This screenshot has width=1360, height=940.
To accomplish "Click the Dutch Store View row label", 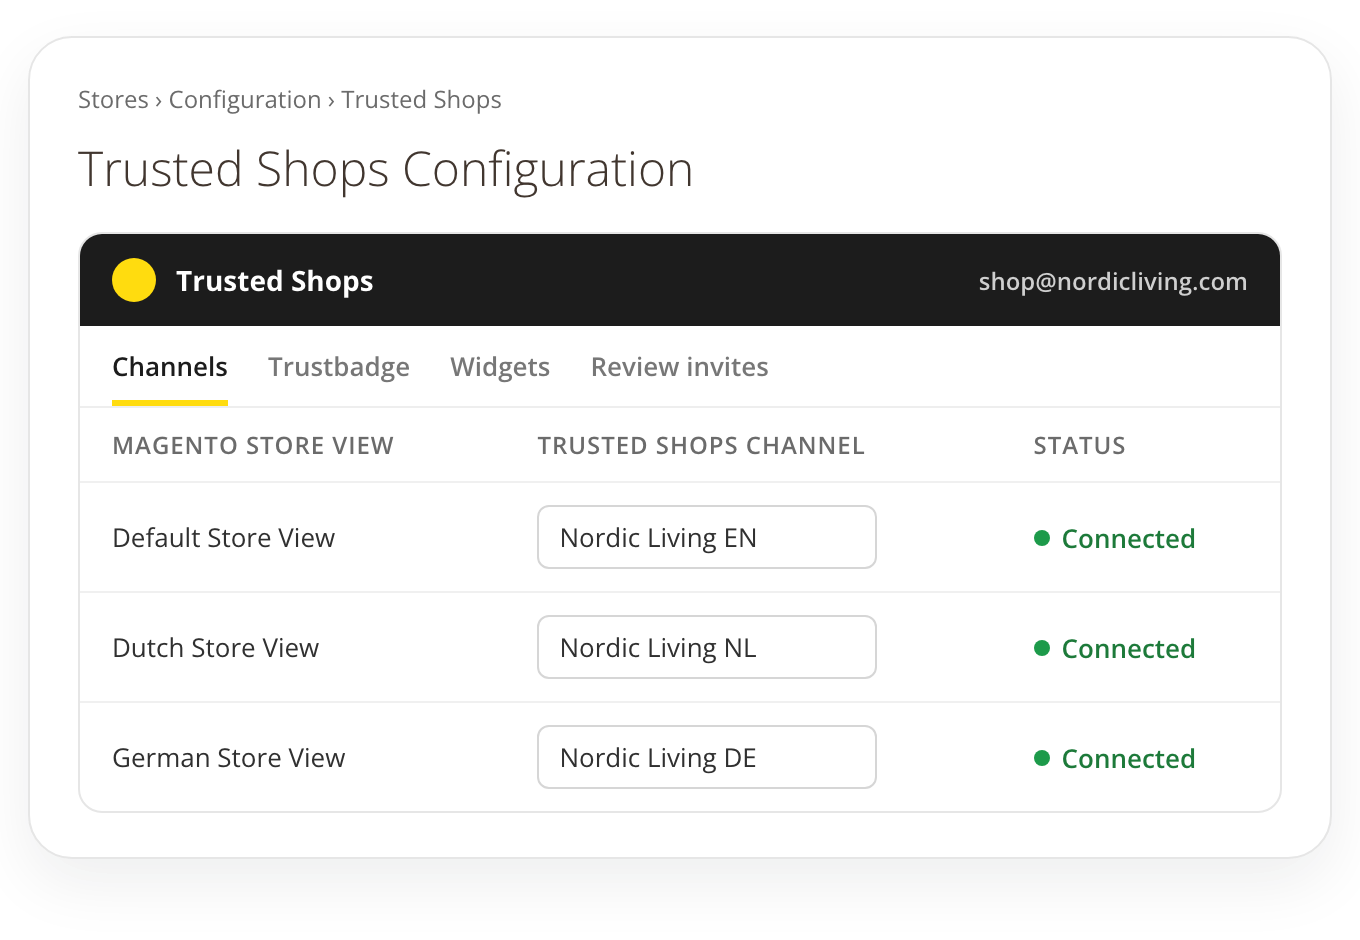I will point(216,648).
